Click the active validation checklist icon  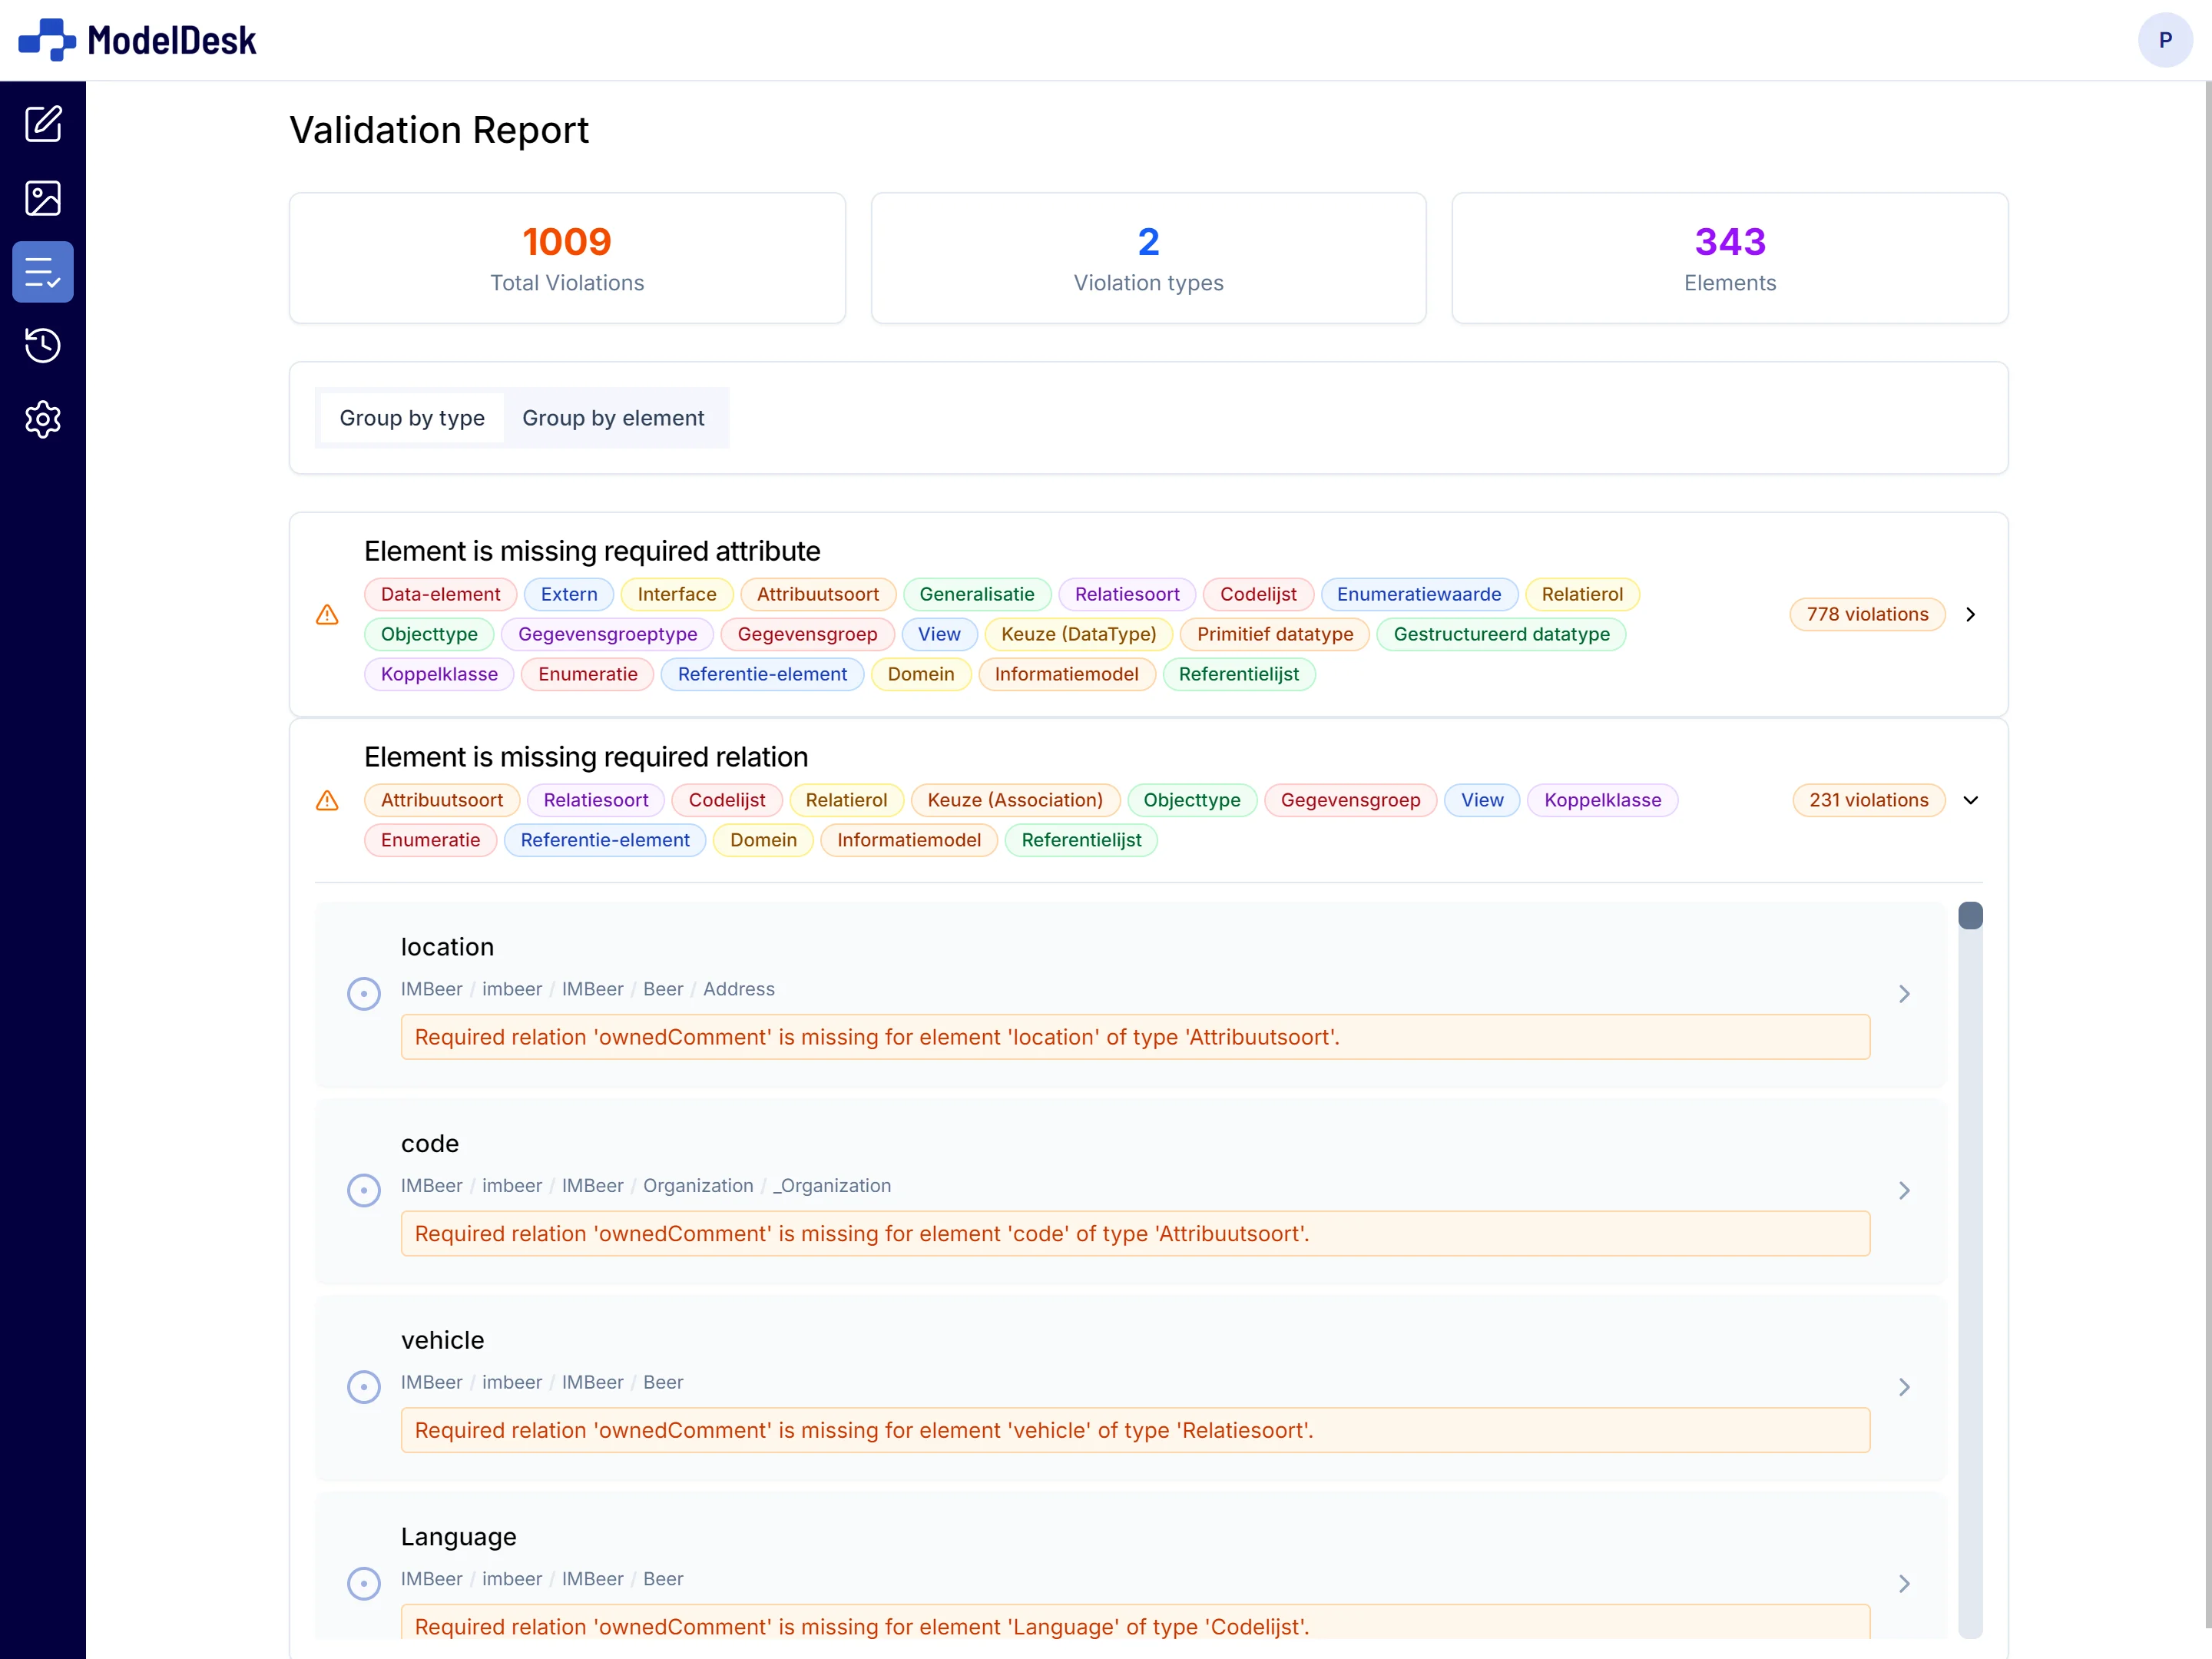coord(43,271)
